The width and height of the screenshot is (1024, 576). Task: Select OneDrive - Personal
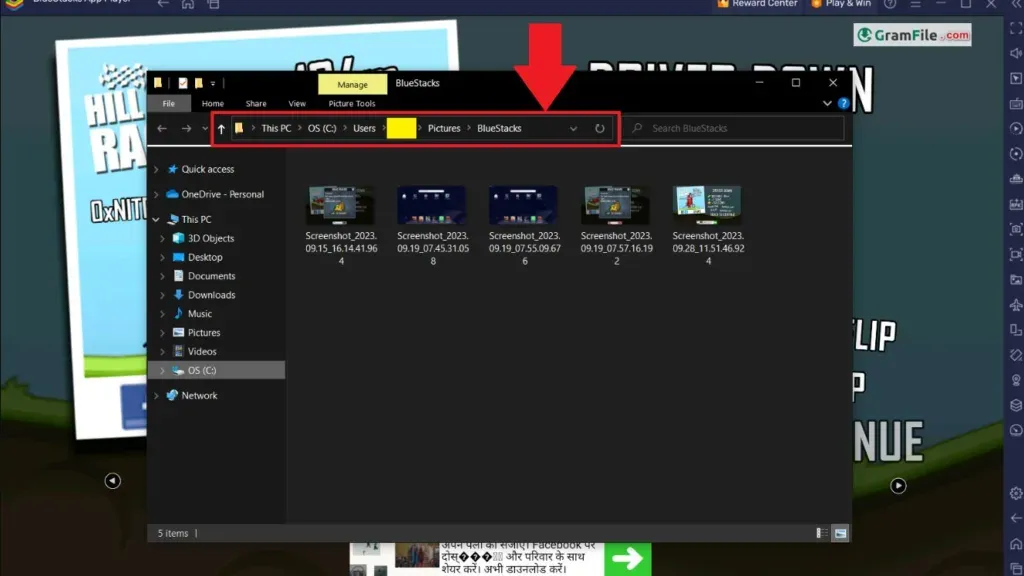[x=222, y=195]
